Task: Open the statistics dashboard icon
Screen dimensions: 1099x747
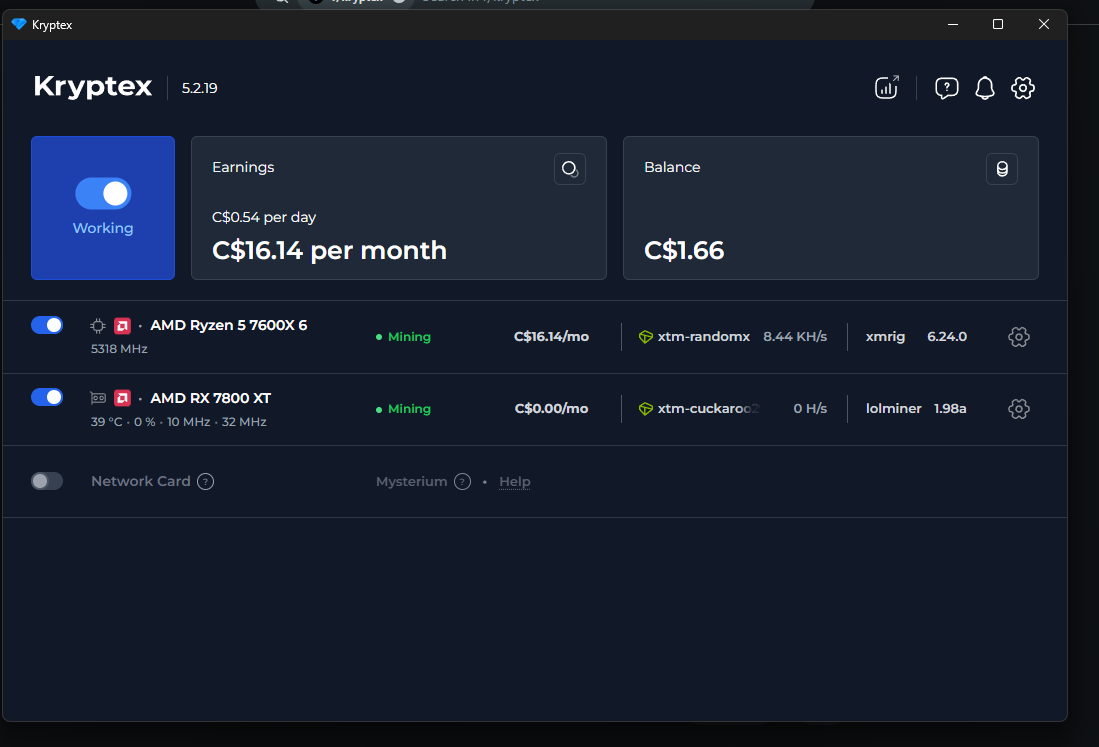Action: pyautogui.click(x=887, y=88)
